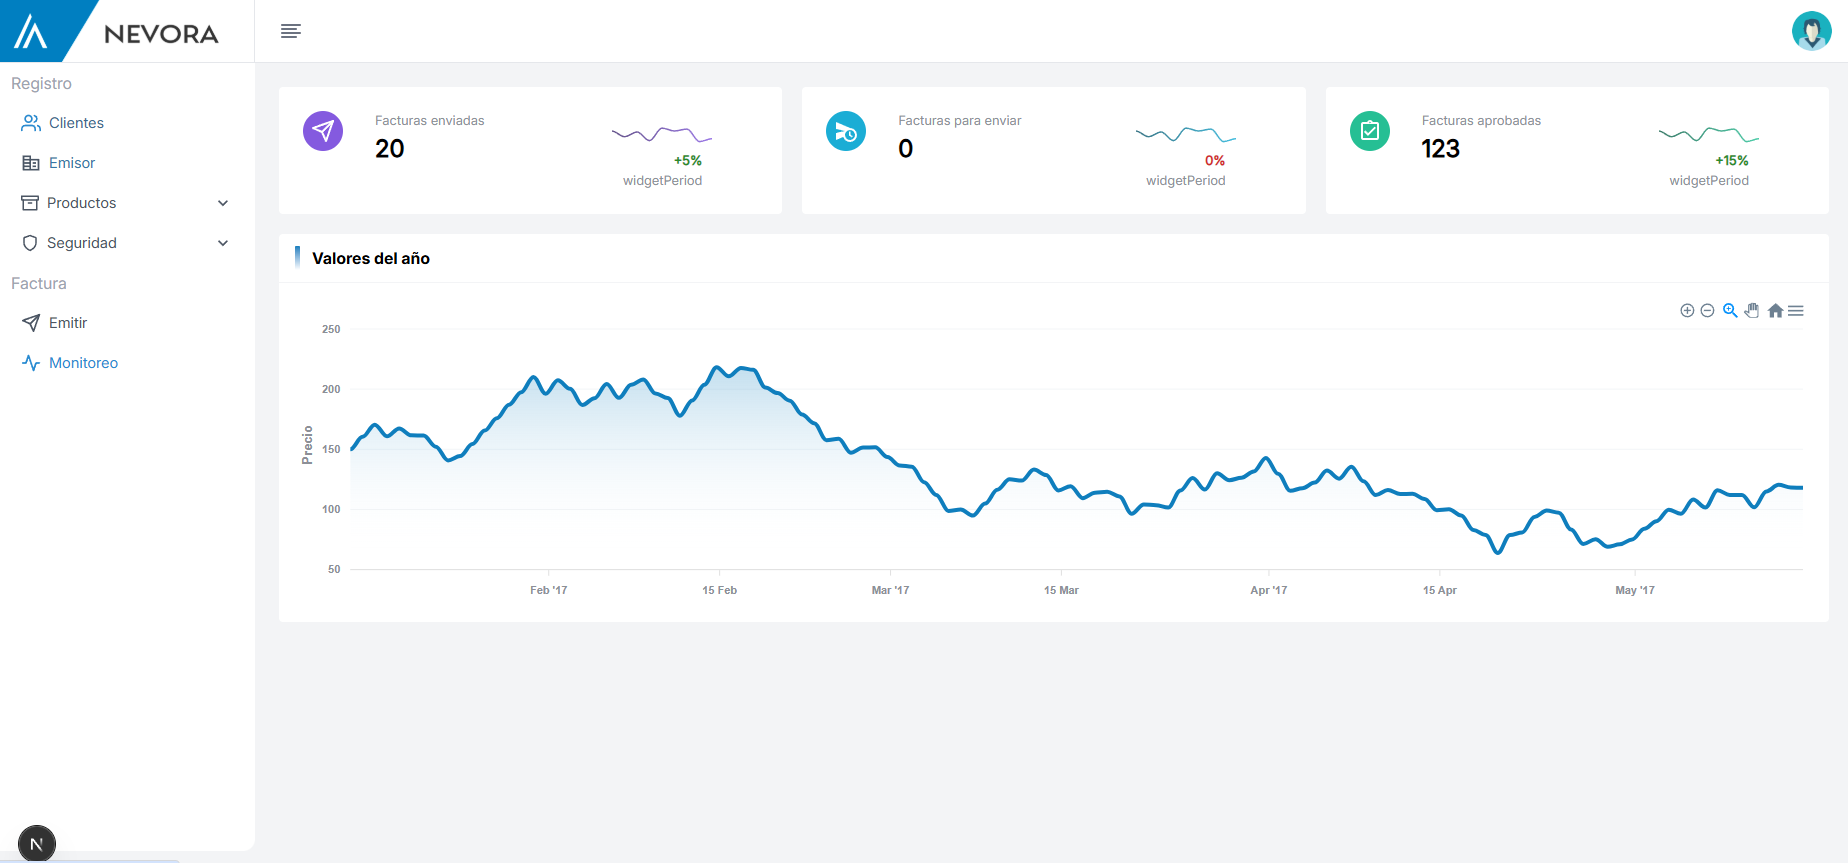1848x863 pixels.
Task: Reset chart zoom with home icon
Action: (1775, 311)
